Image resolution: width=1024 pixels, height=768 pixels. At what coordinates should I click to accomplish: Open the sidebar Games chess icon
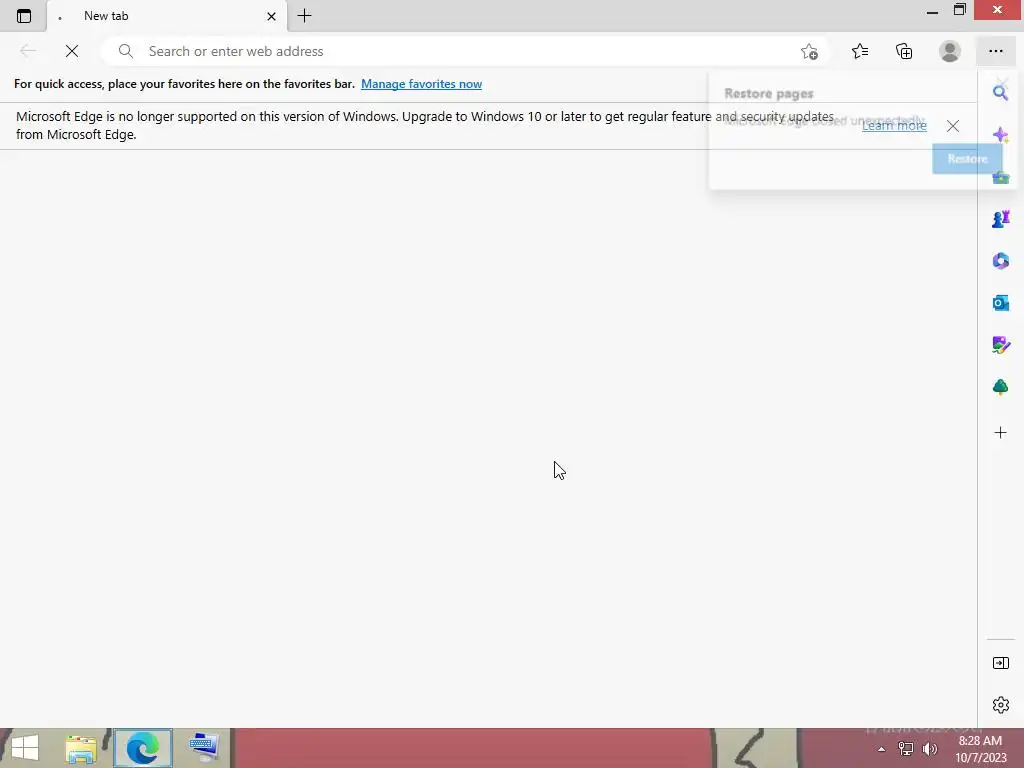[1000, 219]
